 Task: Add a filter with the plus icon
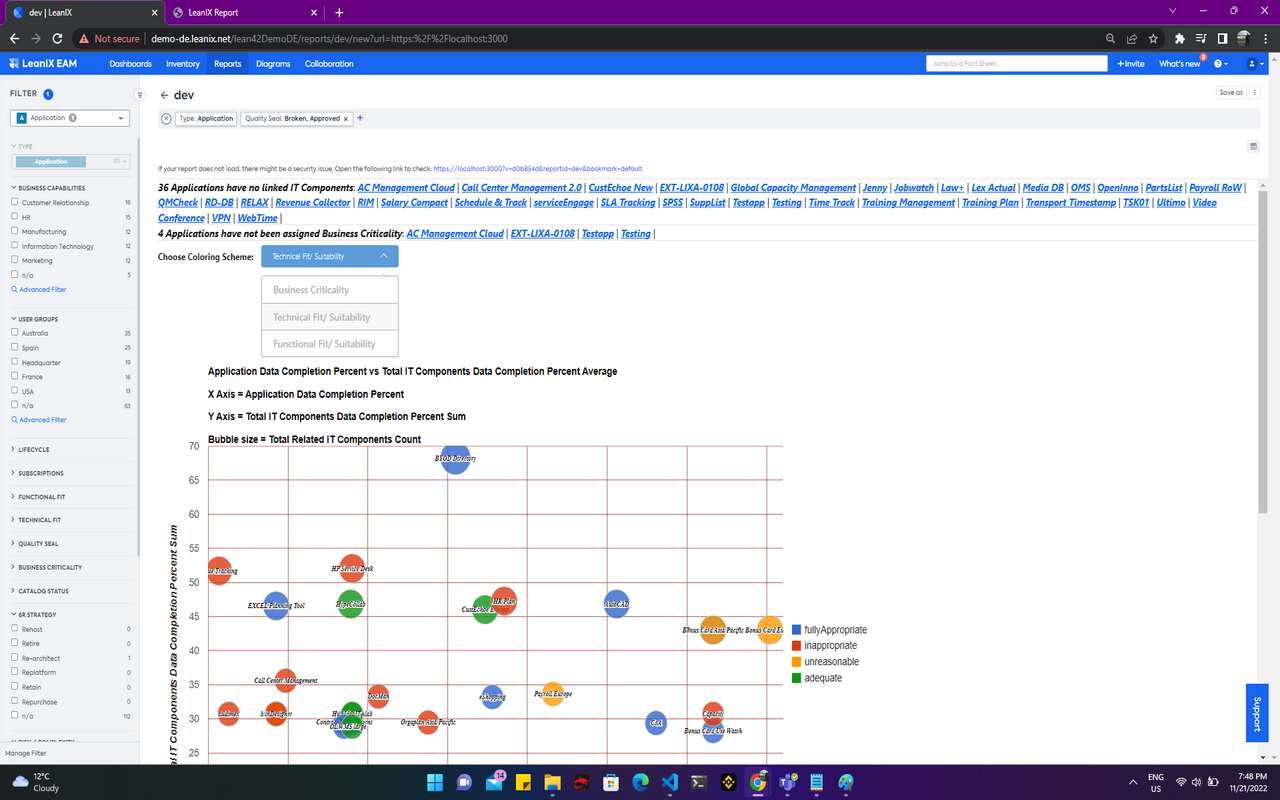tap(360, 118)
